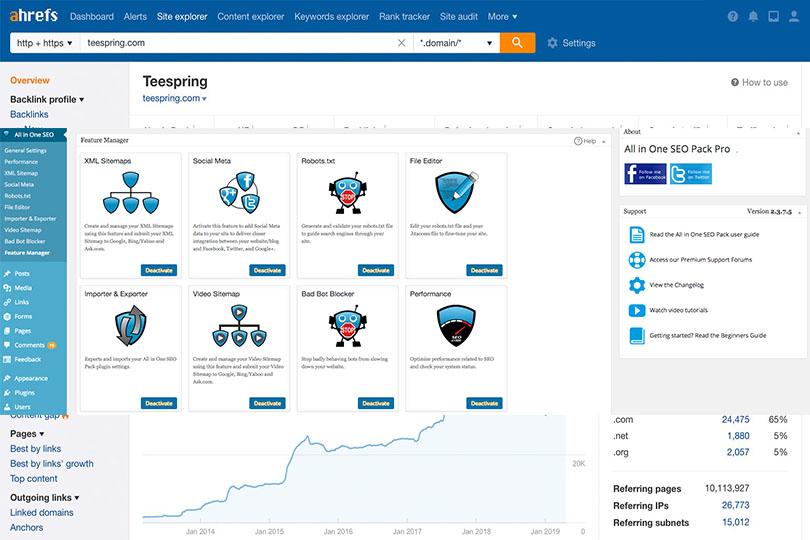This screenshot has height=540, width=810.
Task: Open Backlinks in ahrefs sidebar
Action: pos(29,114)
